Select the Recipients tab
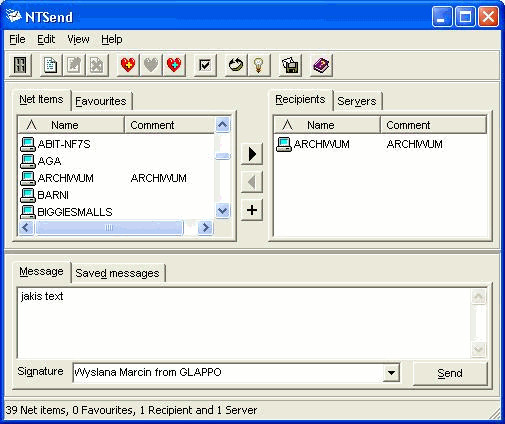 [300, 99]
